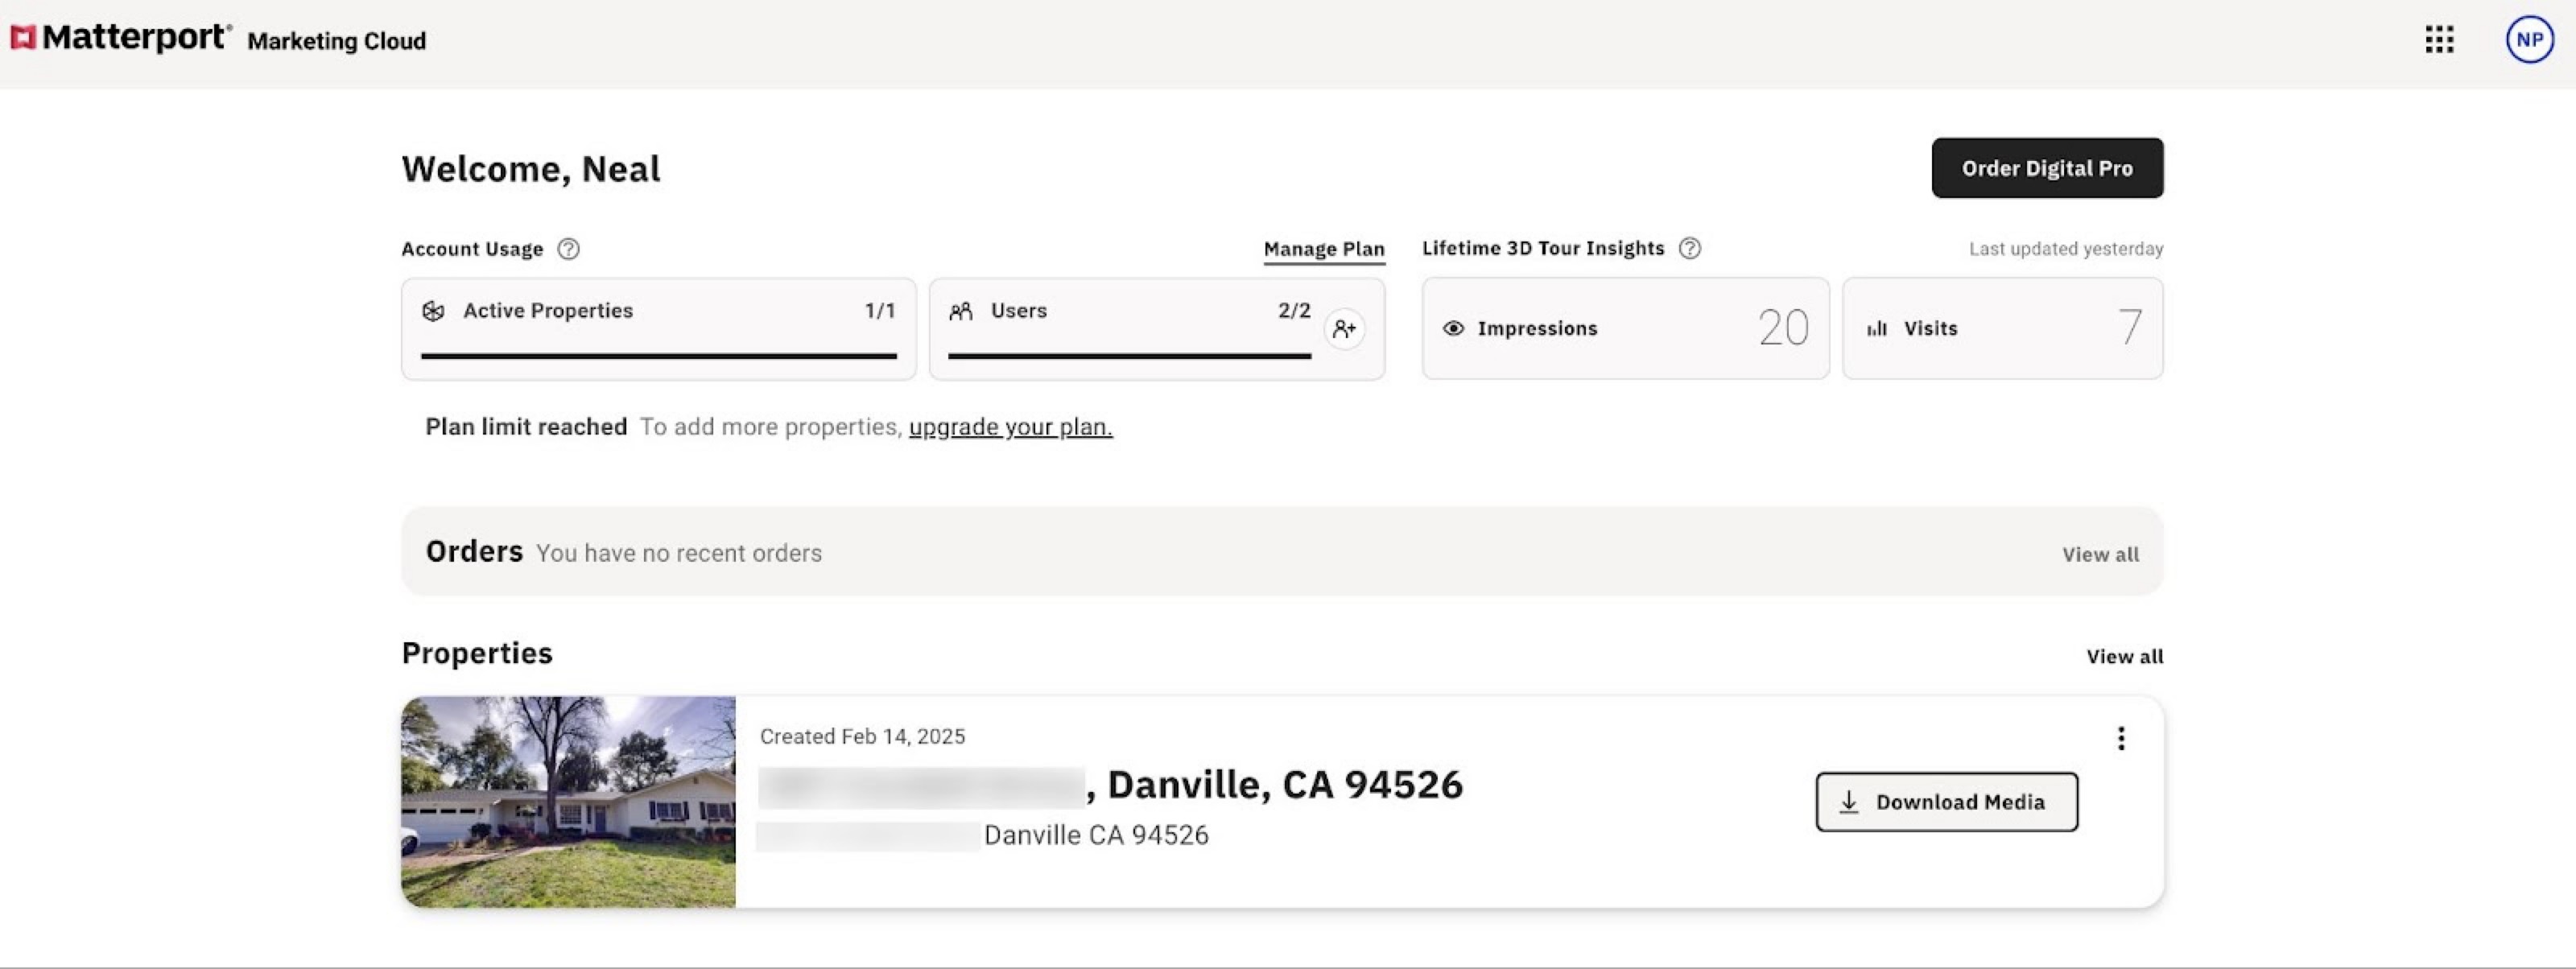Image resolution: width=2576 pixels, height=969 pixels.
Task: Open the apps grid launcher icon
Action: 2439,40
